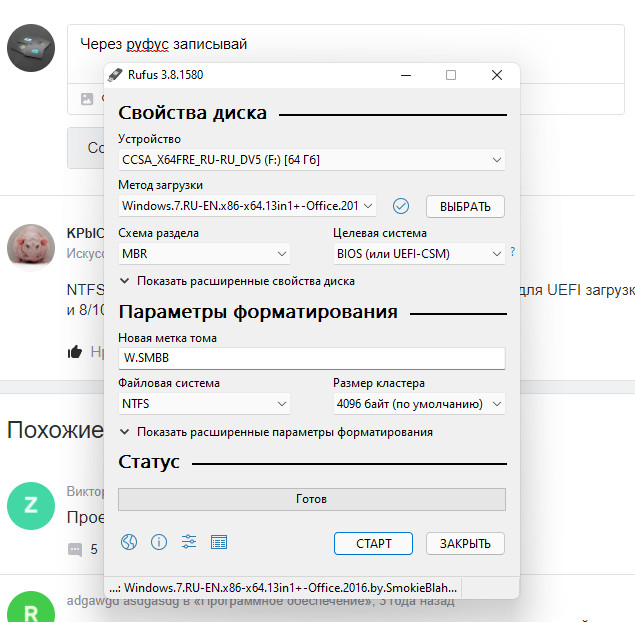Image resolution: width=635 pixels, height=622 pixels.
Task: Expand Показать расширенные параметры форматирования
Action: [276, 432]
